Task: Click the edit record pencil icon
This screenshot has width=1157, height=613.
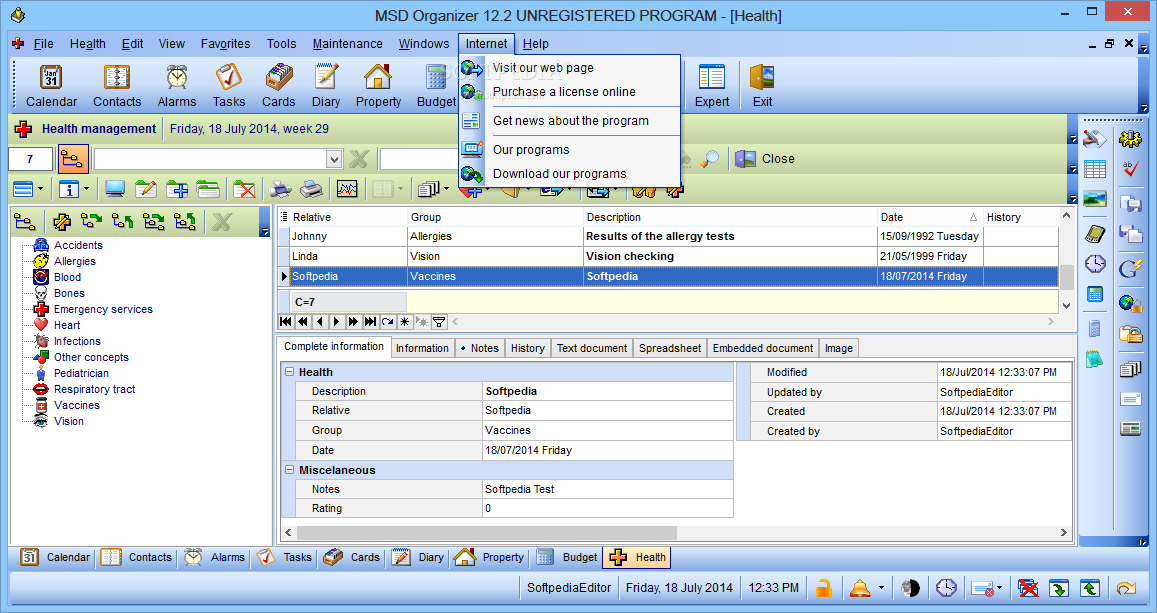Action: (146, 190)
